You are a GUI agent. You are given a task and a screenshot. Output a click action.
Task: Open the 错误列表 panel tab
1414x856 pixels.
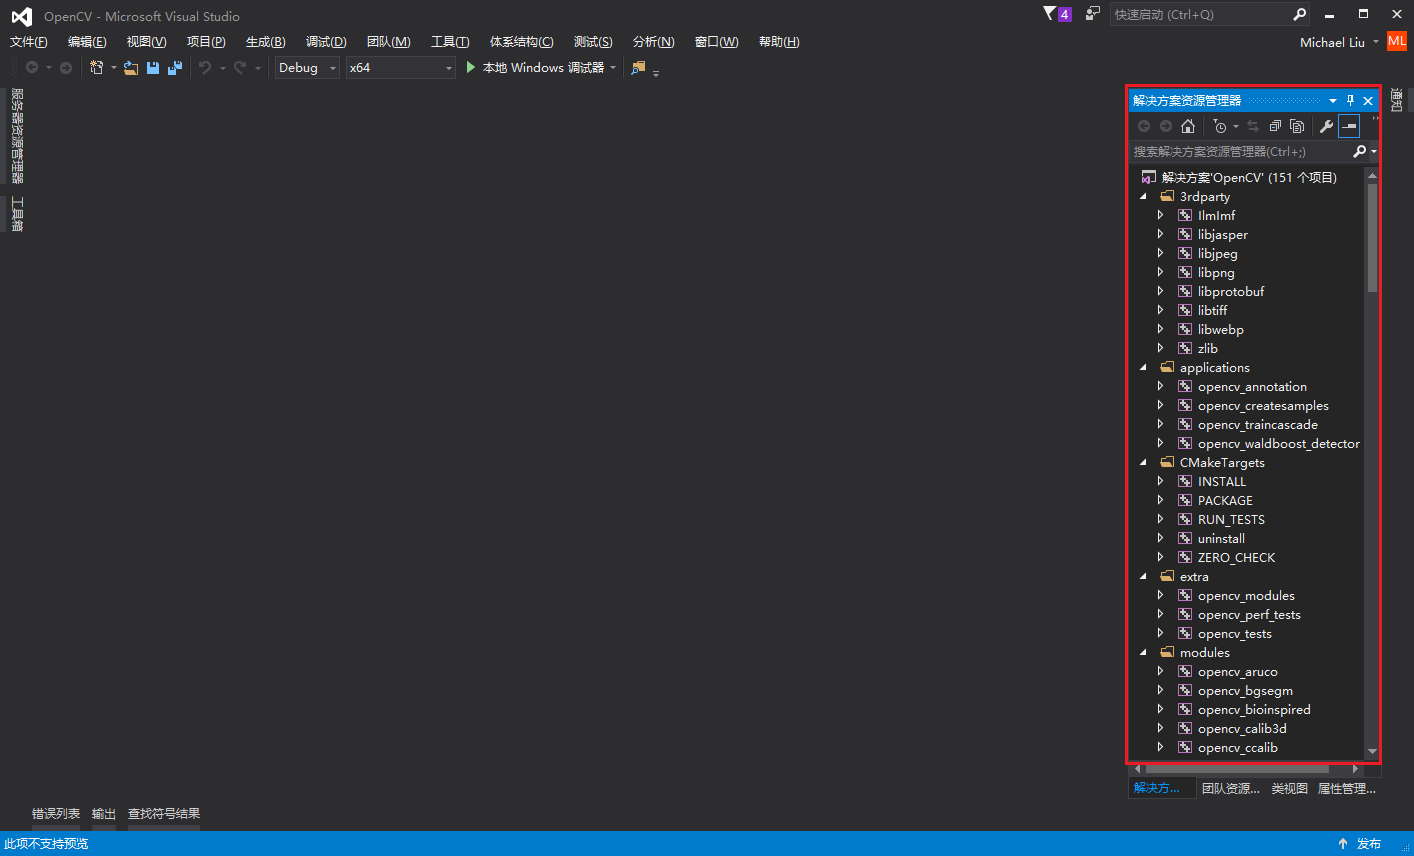[56, 814]
